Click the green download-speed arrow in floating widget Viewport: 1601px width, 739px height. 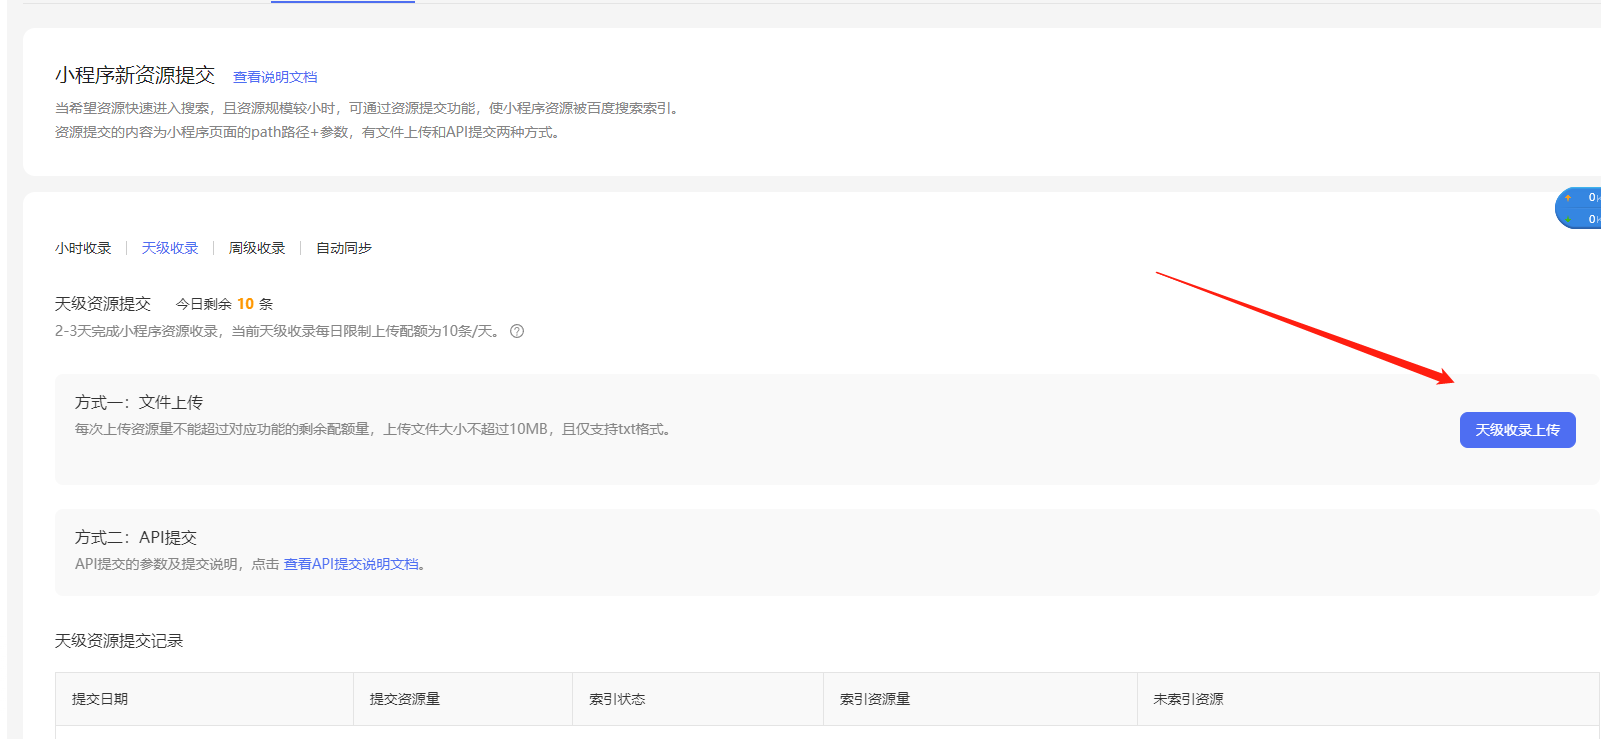pyautogui.click(x=1568, y=219)
